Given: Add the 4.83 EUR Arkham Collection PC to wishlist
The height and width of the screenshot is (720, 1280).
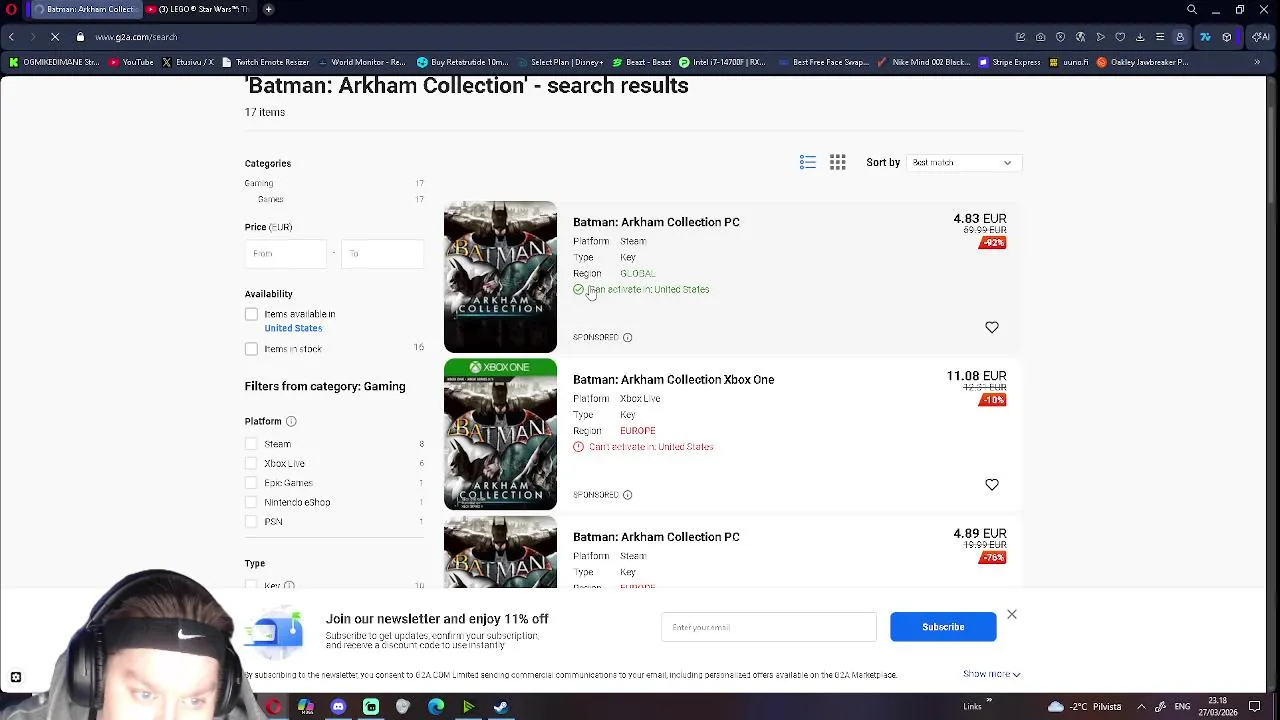Looking at the screenshot, I should 992,328.
